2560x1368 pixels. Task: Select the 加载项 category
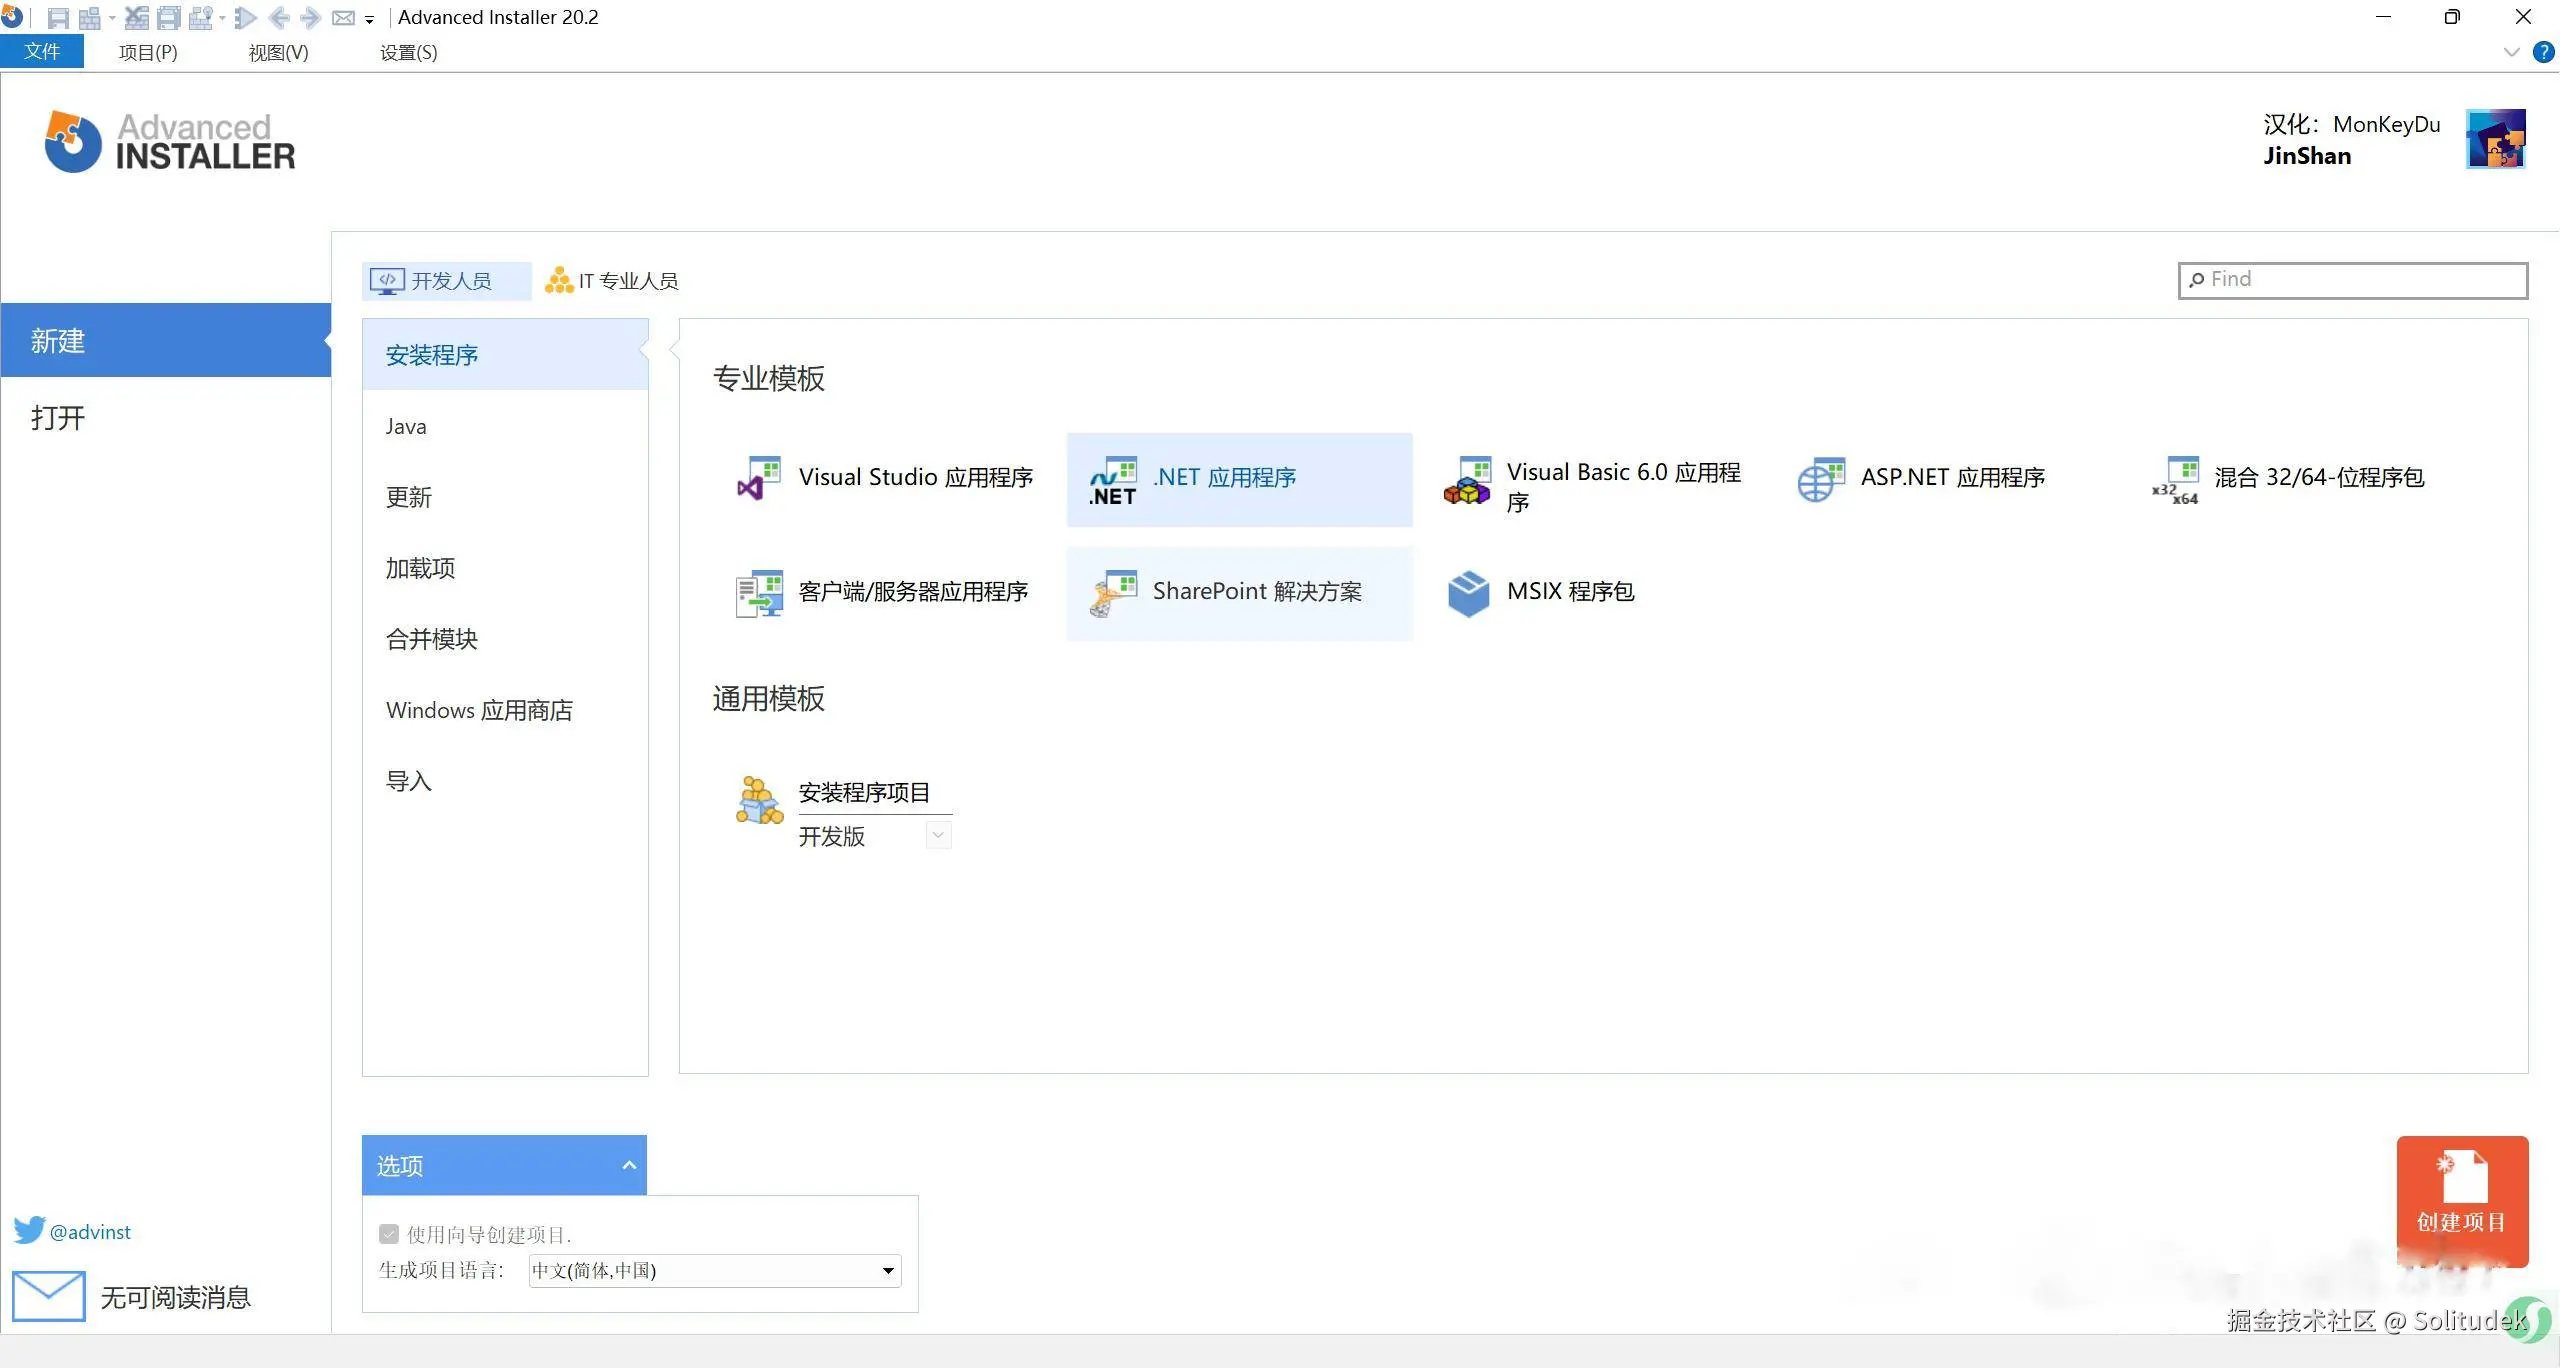[505, 568]
